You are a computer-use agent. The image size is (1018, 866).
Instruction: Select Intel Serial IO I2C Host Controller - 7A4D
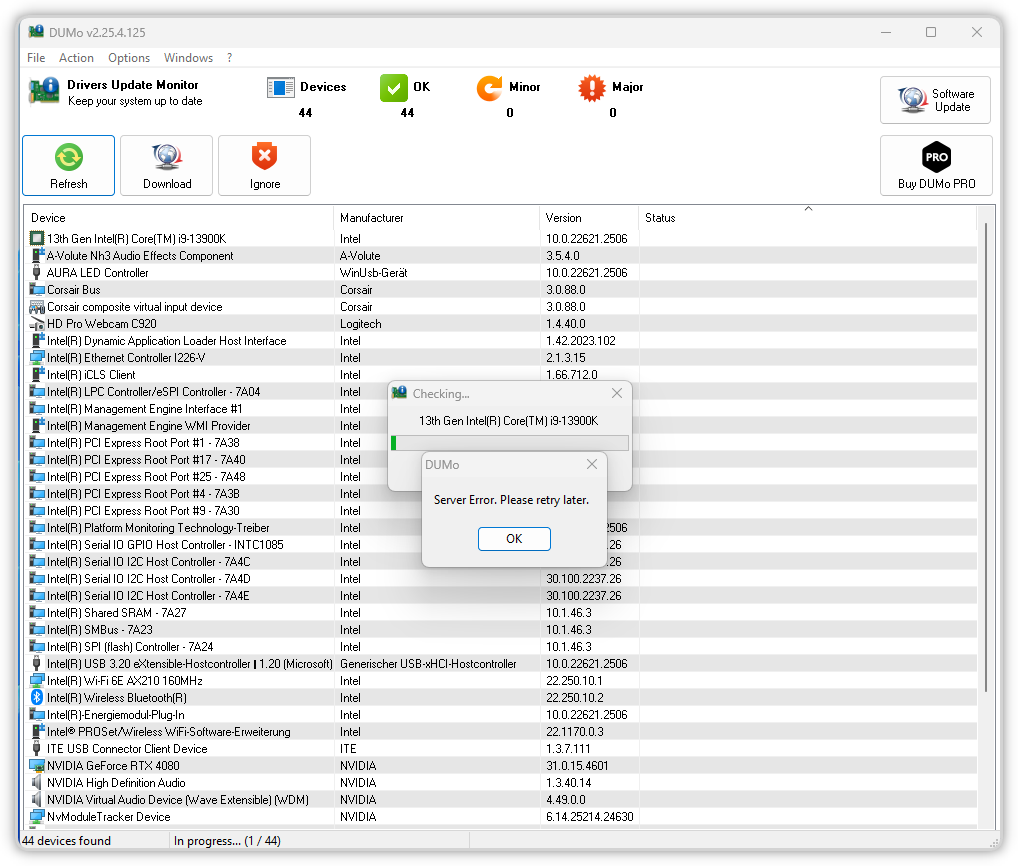click(x=149, y=579)
